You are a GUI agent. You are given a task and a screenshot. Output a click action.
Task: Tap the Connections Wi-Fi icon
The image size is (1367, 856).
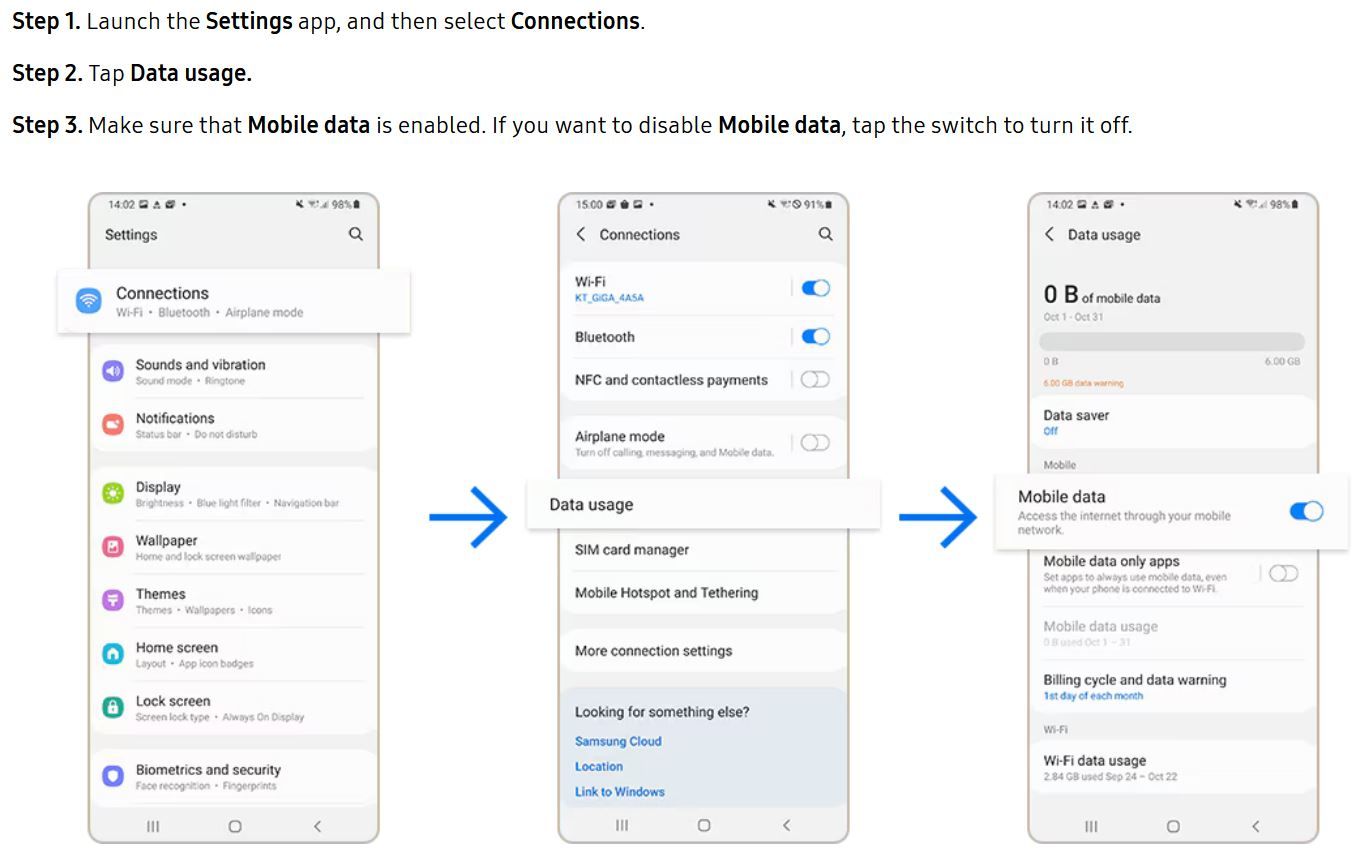(89, 301)
